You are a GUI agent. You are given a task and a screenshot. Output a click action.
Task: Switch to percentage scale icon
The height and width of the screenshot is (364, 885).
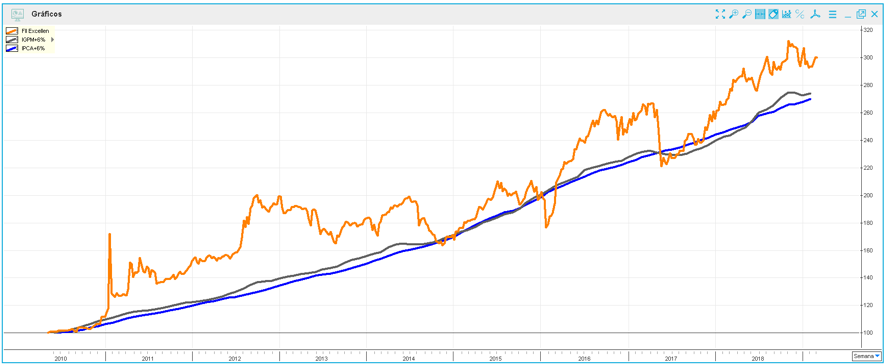[x=800, y=14]
